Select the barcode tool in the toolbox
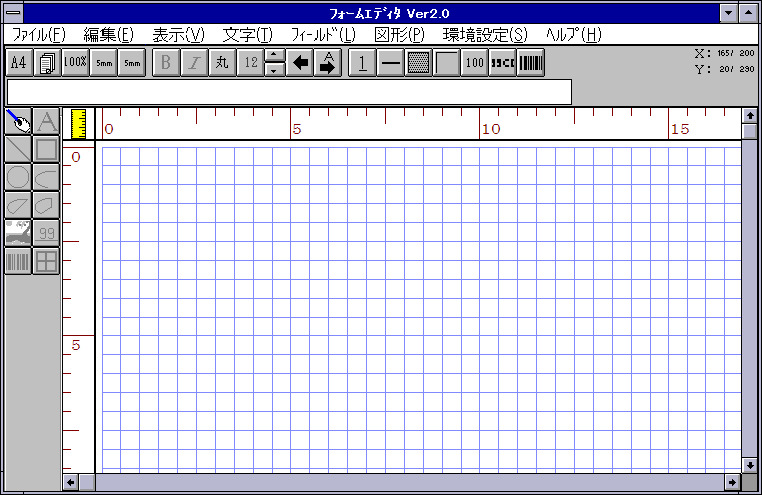This screenshot has height=495, width=762. 18,261
